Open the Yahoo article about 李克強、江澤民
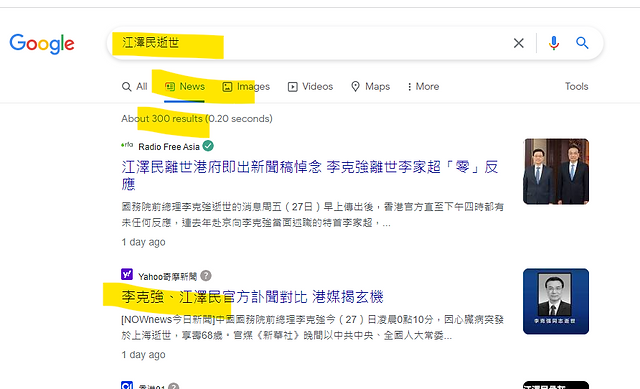The height and width of the screenshot is (389, 640). (x=252, y=297)
